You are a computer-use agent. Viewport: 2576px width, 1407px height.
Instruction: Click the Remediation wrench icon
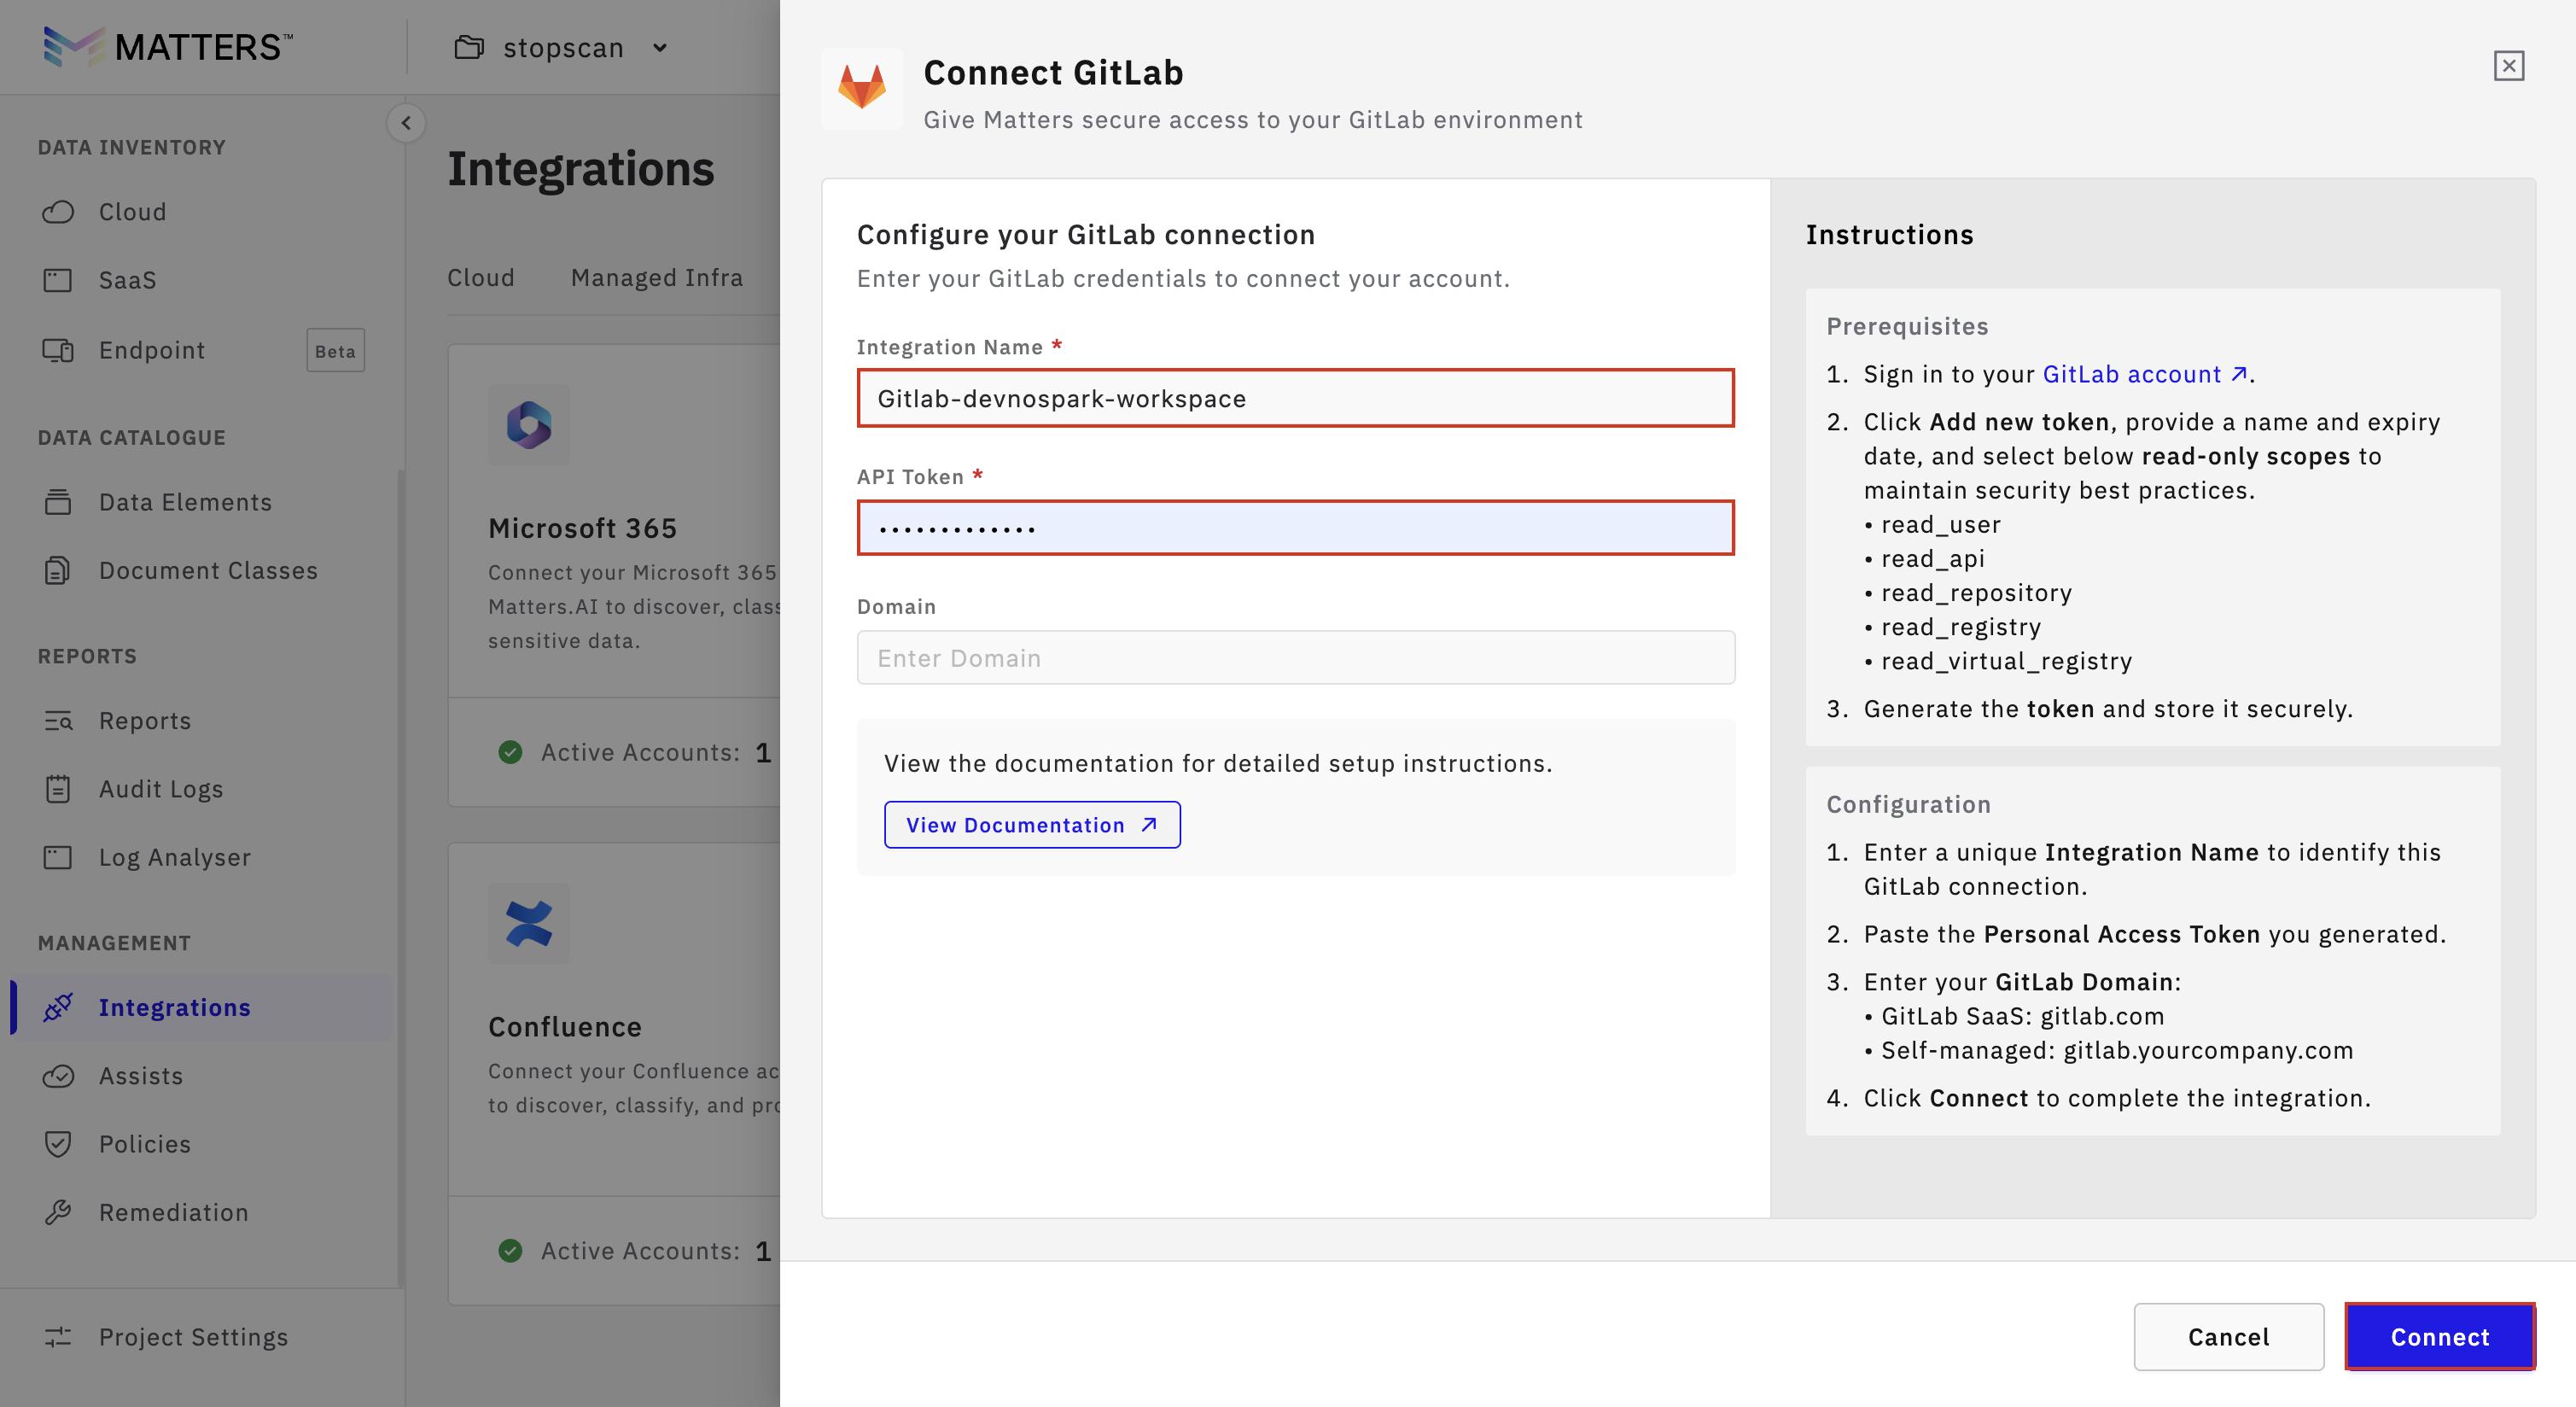click(x=58, y=1212)
